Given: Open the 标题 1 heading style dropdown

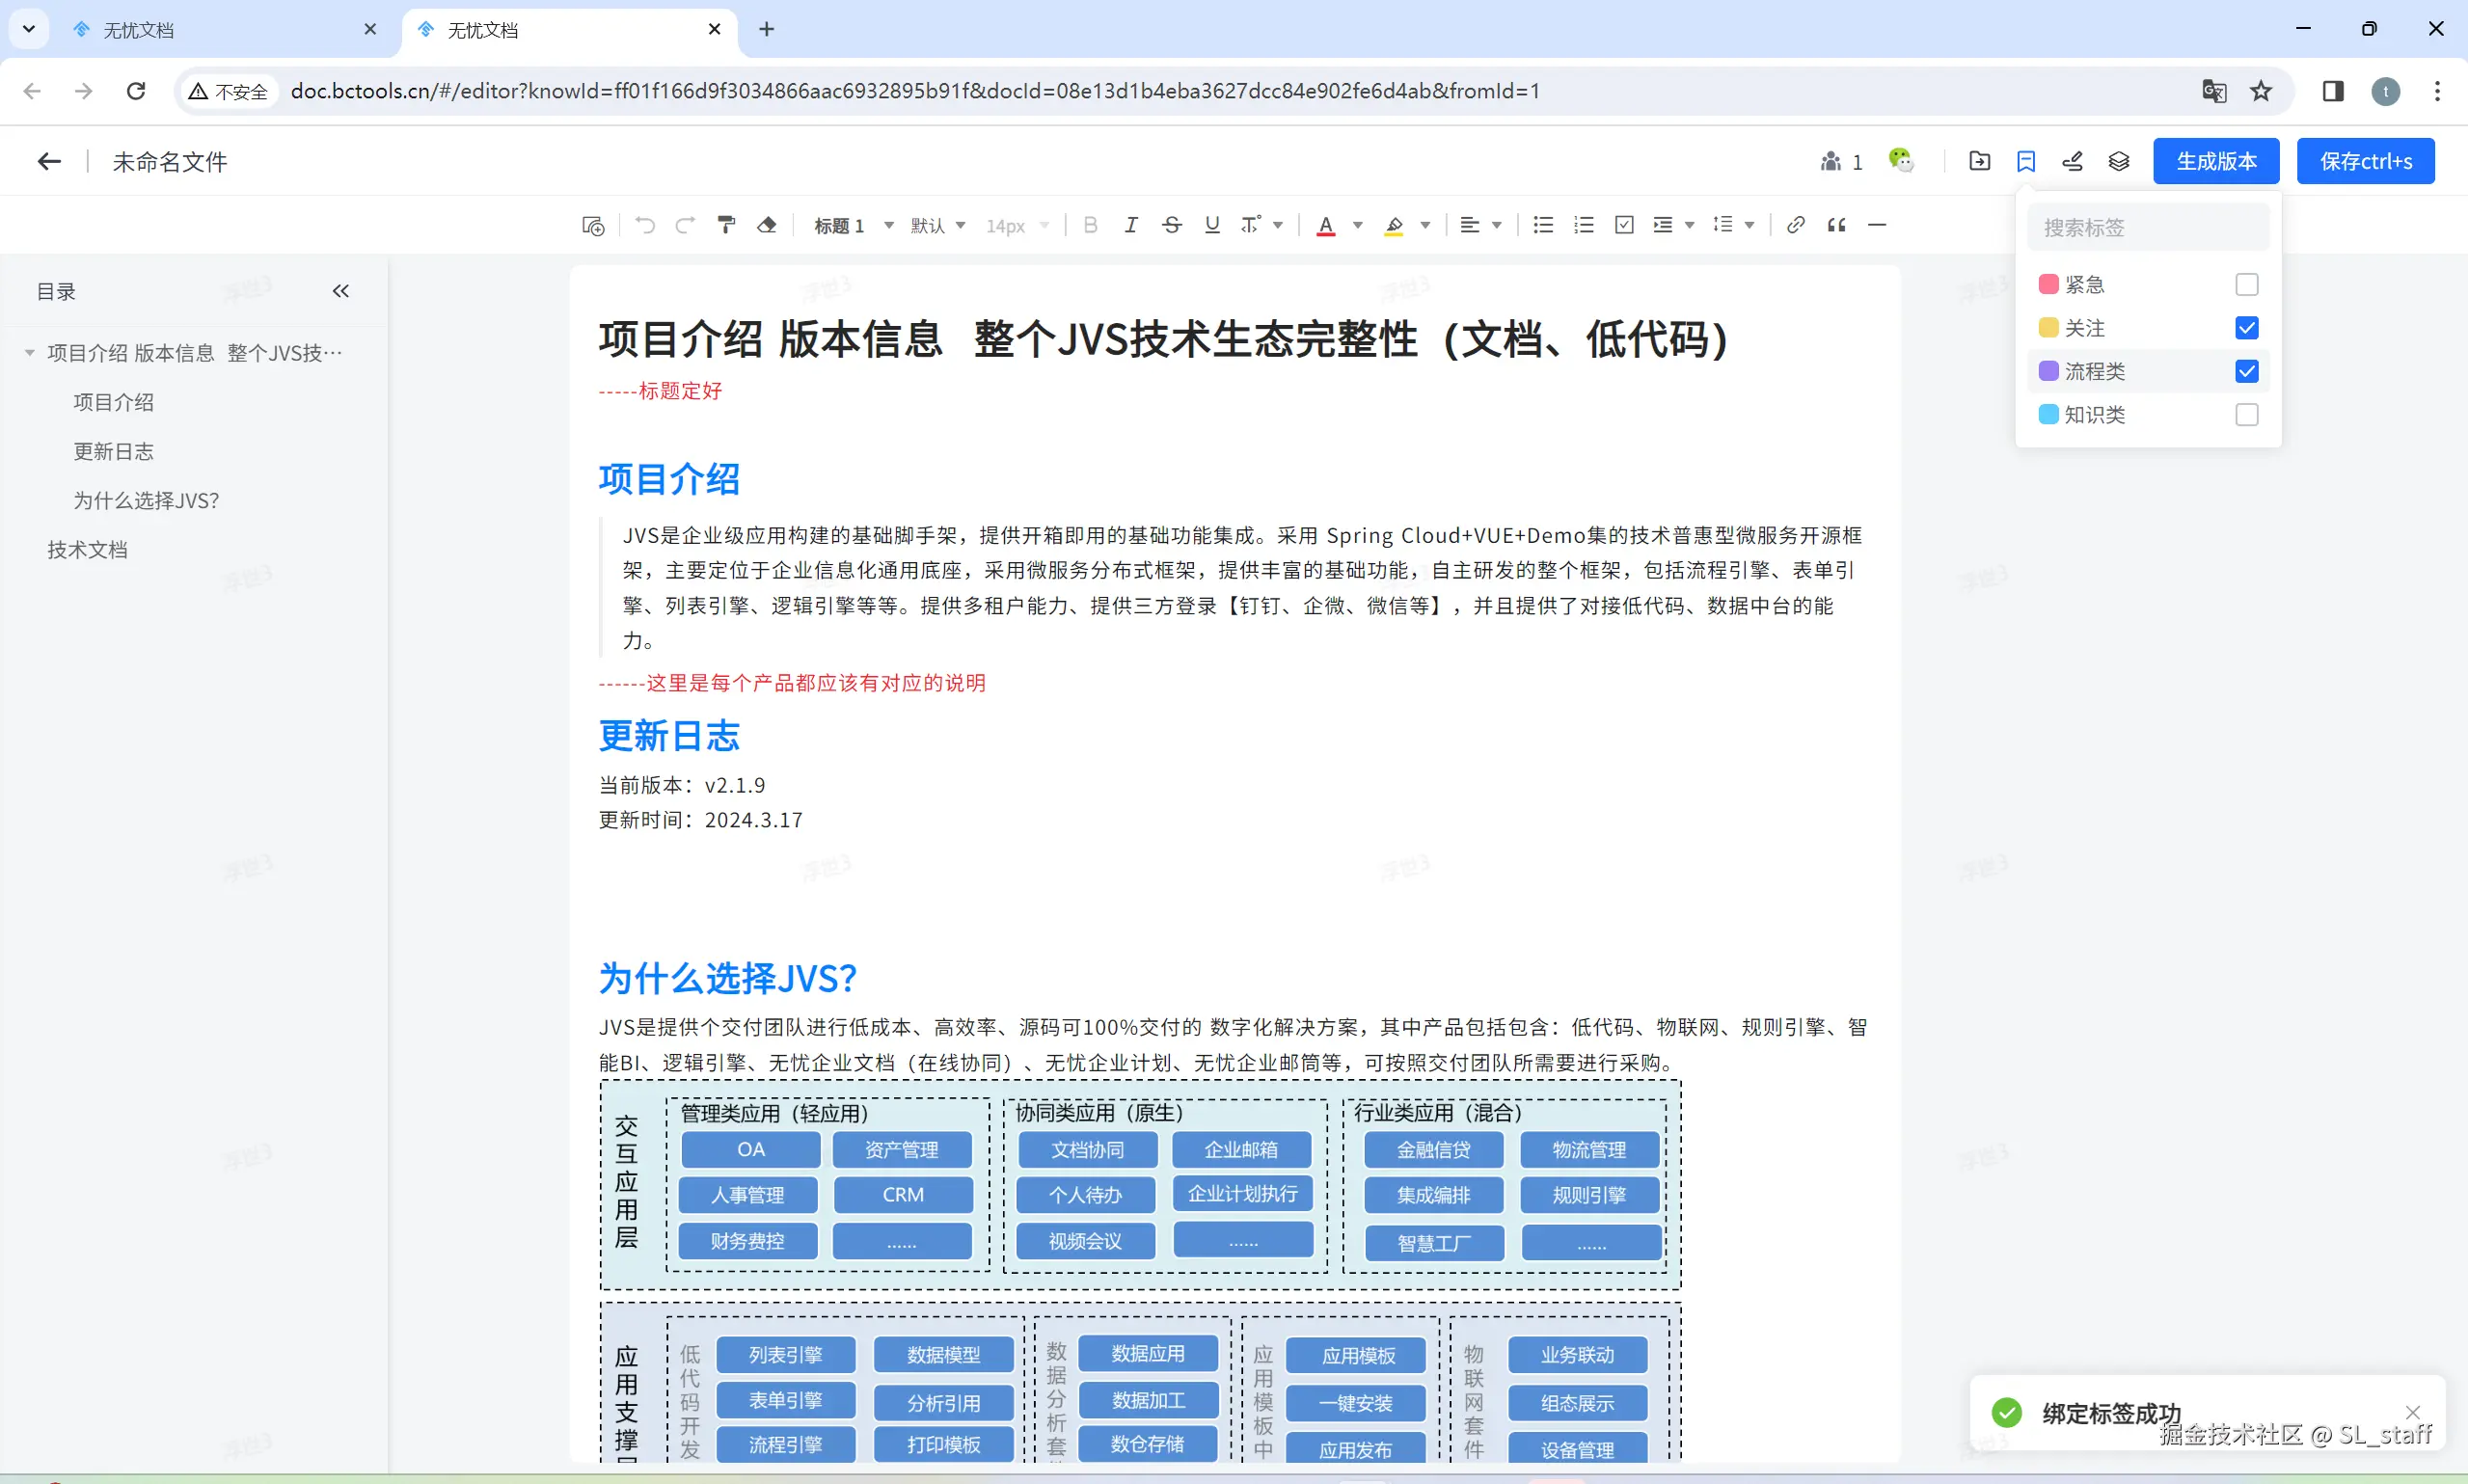Looking at the screenshot, I should coord(853,226).
